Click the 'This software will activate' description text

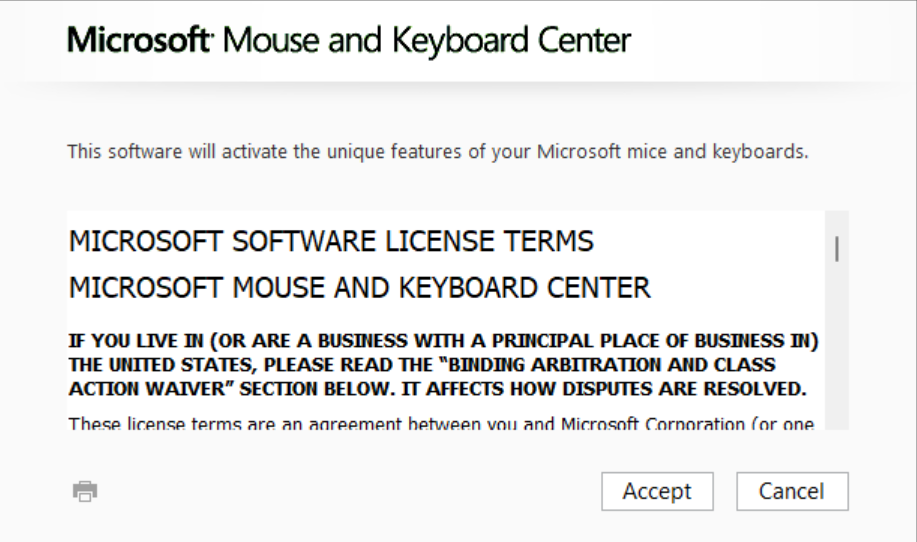click(437, 152)
